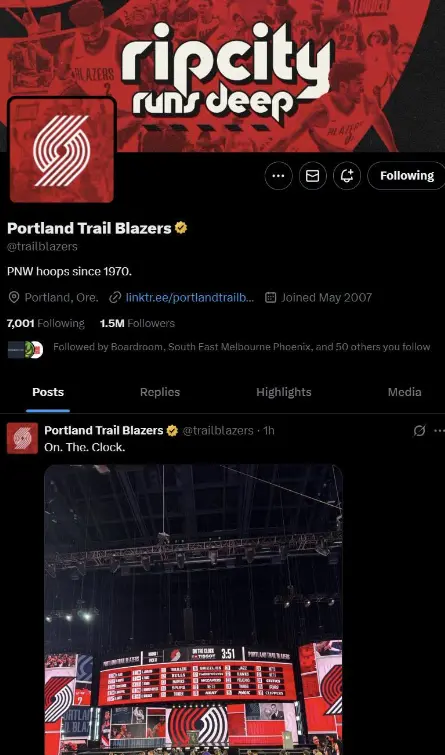Expand the post's three-dot menu

(x=439, y=430)
